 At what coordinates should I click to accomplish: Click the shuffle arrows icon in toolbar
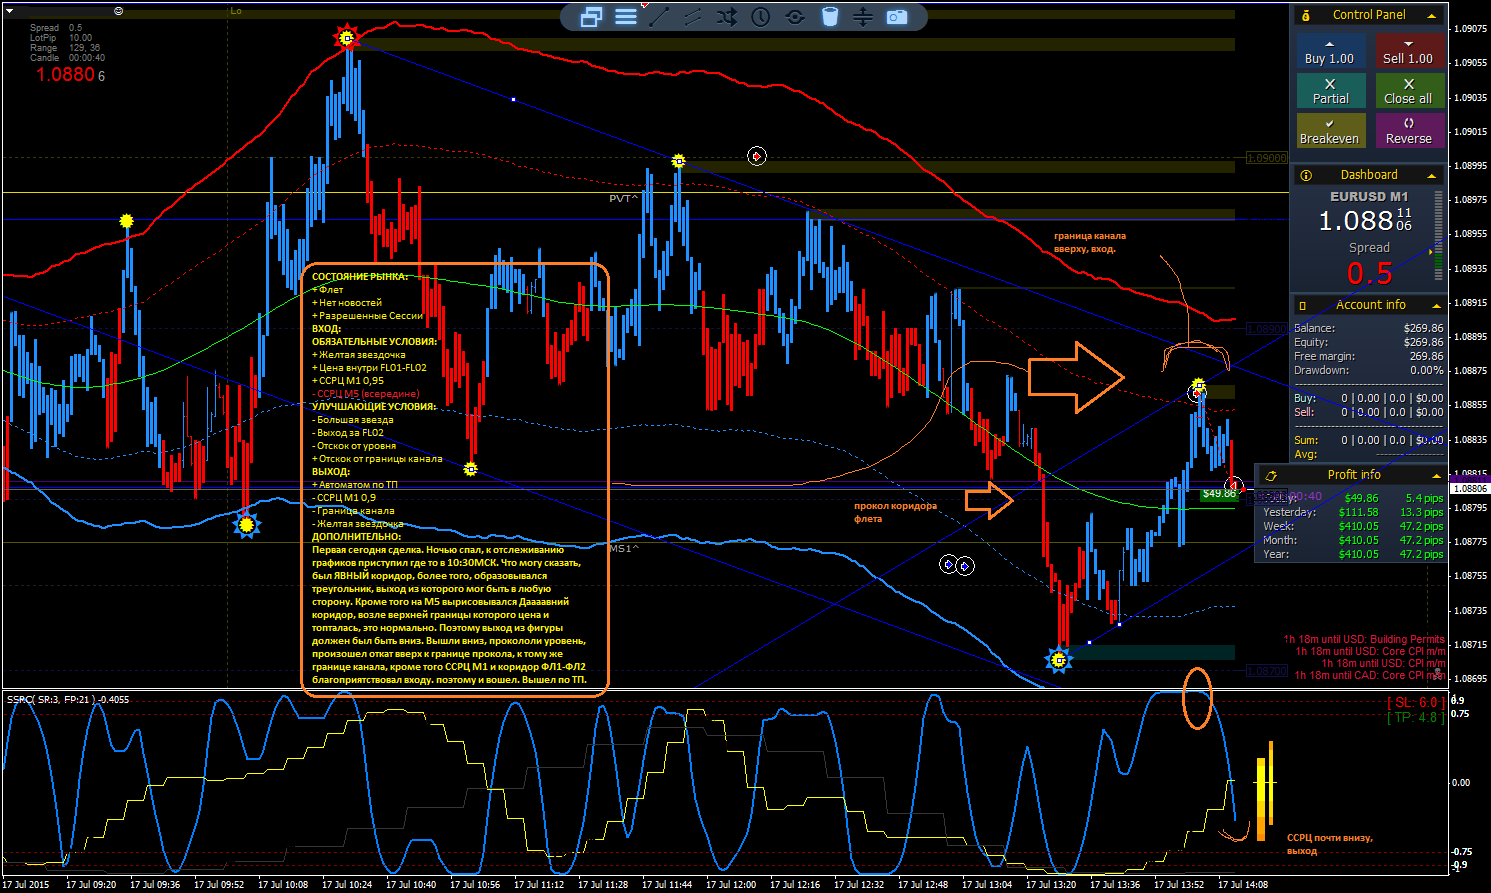[727, 17]
